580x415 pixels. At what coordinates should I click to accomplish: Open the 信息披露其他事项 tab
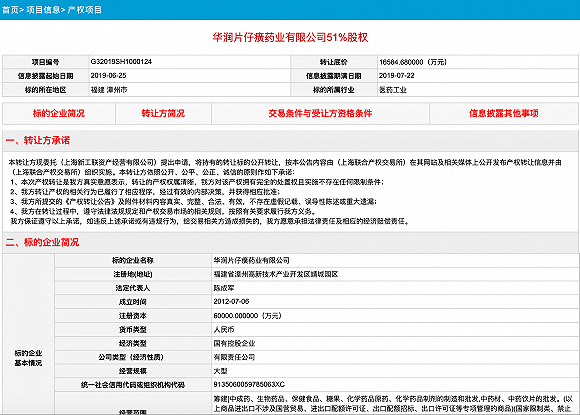coord(504,113)
